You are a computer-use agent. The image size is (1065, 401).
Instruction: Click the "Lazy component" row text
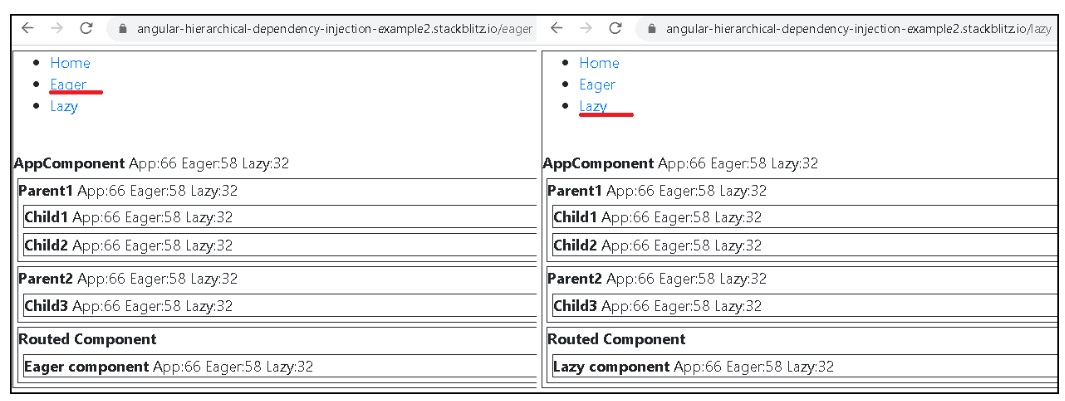point(611,367)
